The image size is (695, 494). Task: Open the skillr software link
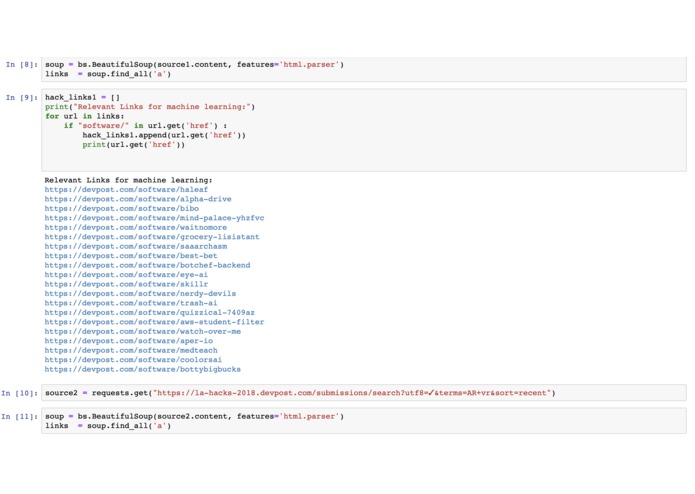pyautogui.click(x=126, y=284)
